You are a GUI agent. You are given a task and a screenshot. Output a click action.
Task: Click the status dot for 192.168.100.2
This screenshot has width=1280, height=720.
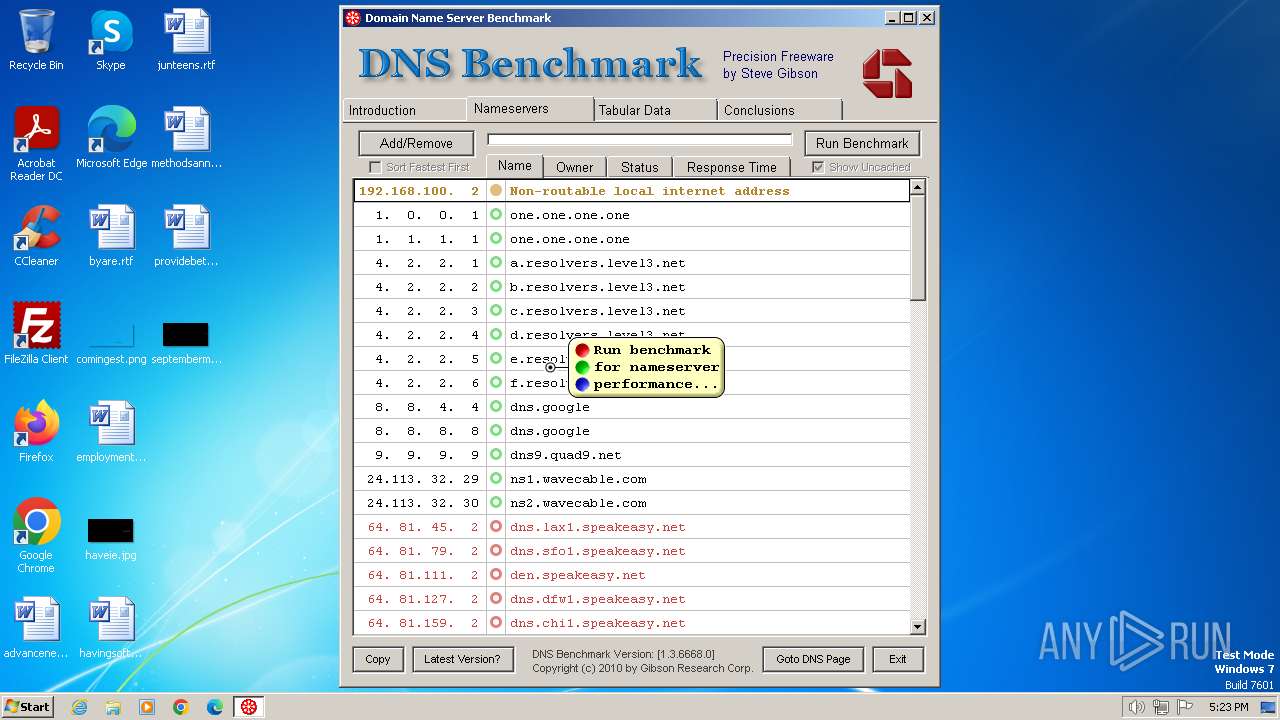pyautogui.click(x=496, y=191)
